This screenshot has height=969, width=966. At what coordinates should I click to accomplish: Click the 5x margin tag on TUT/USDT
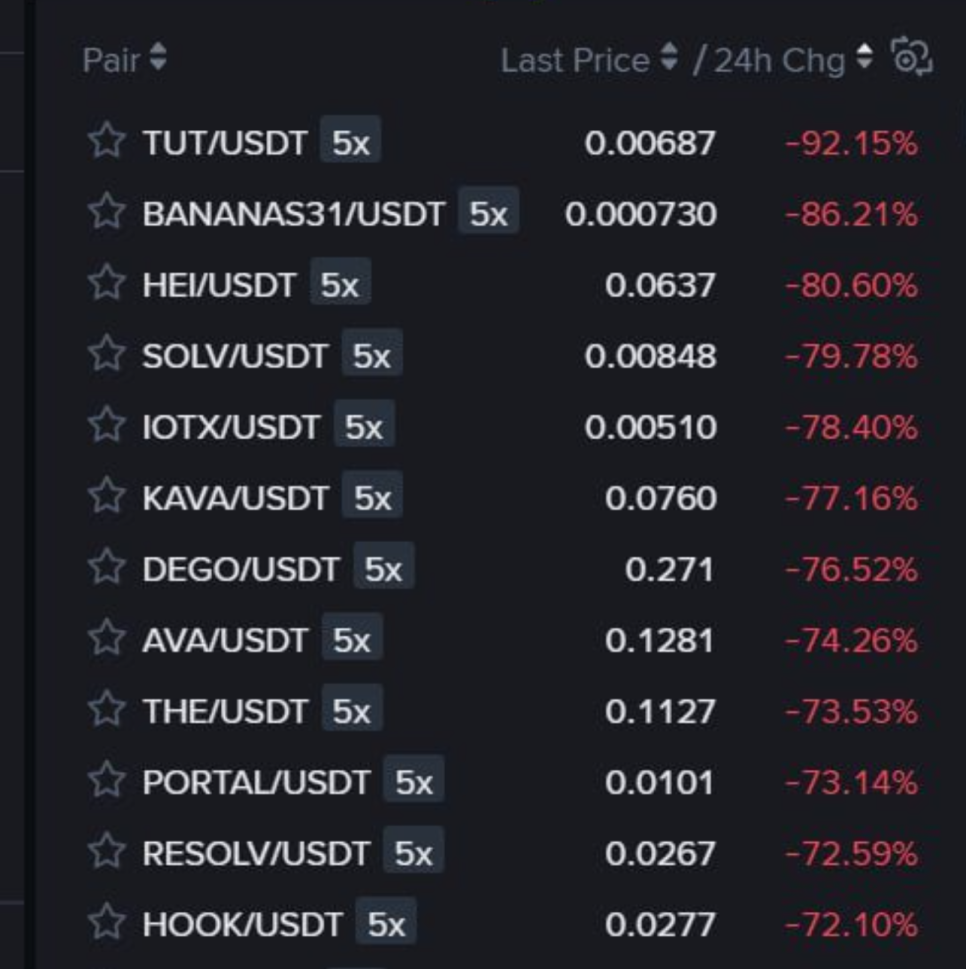[x=351, y=143]
